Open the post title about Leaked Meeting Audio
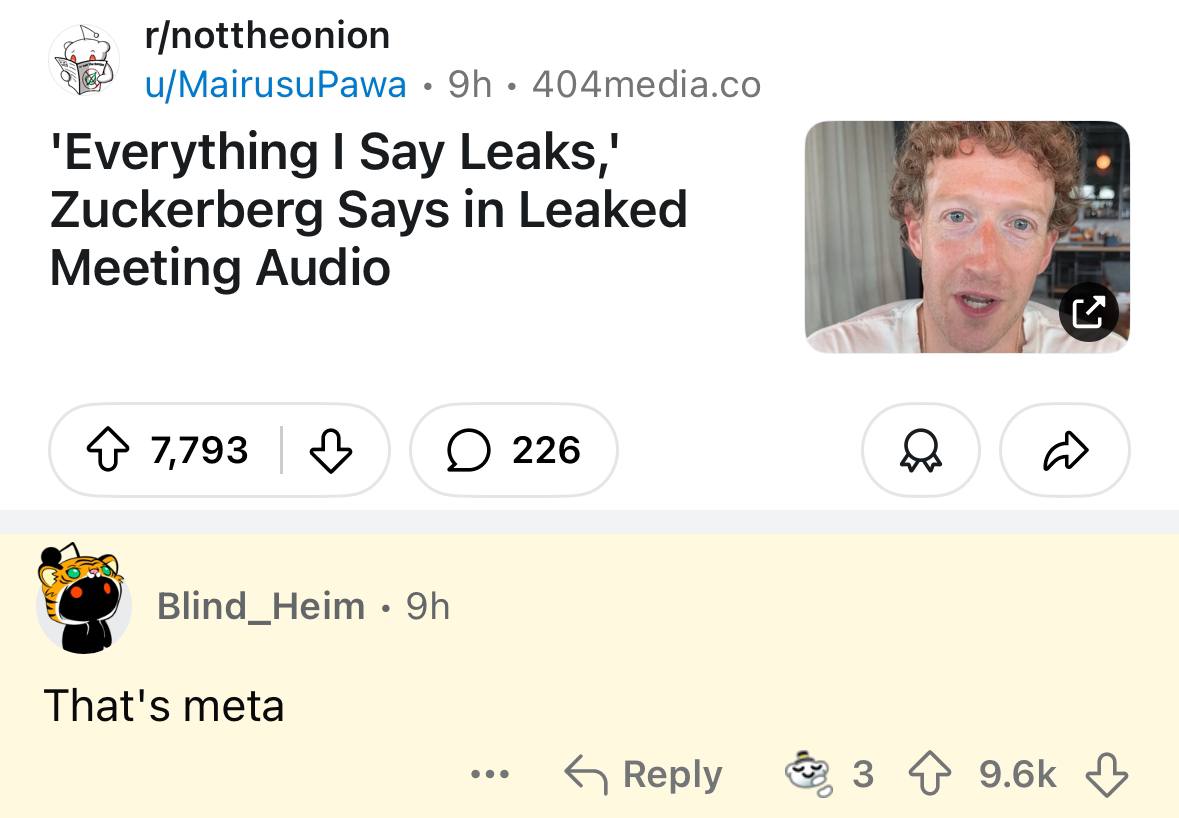Screen dimensions: 1179x818 click(368, 210)
